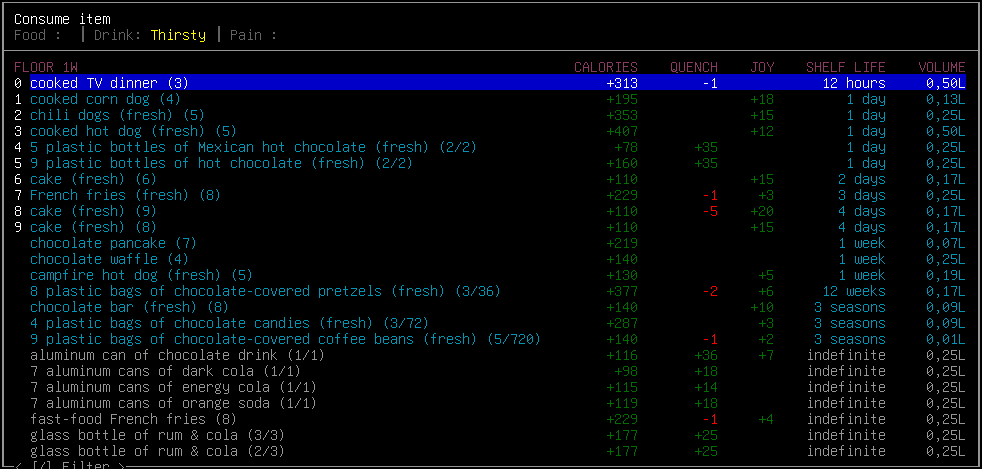Click the +7 joy of chocolate drink
This screenshot has height=469, width=982.
tap(766, 355)
